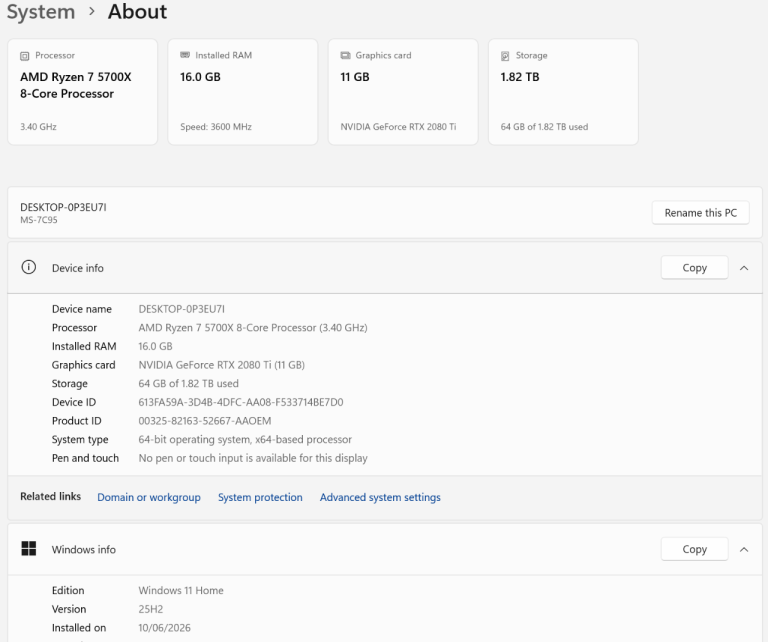Select the Device ID value 613FA59A-3D4B-4DFC-AA08-F533714BE7D0
This screenshot has width=768, height=642.
pos(241,402)
